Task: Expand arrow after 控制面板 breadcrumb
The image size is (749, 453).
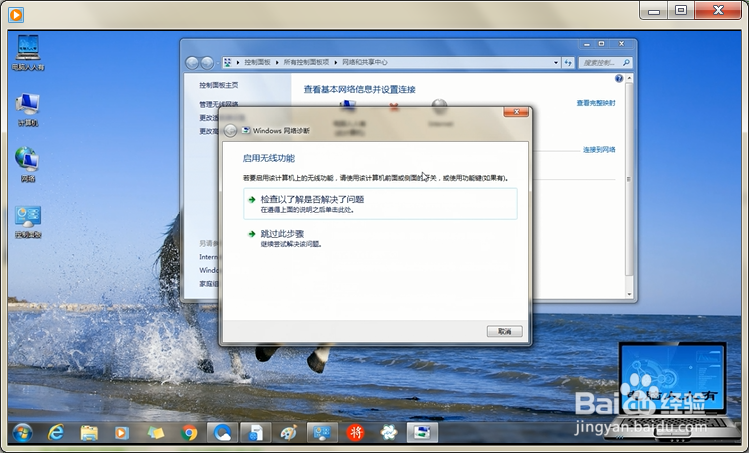Action: tap(277, 63)
